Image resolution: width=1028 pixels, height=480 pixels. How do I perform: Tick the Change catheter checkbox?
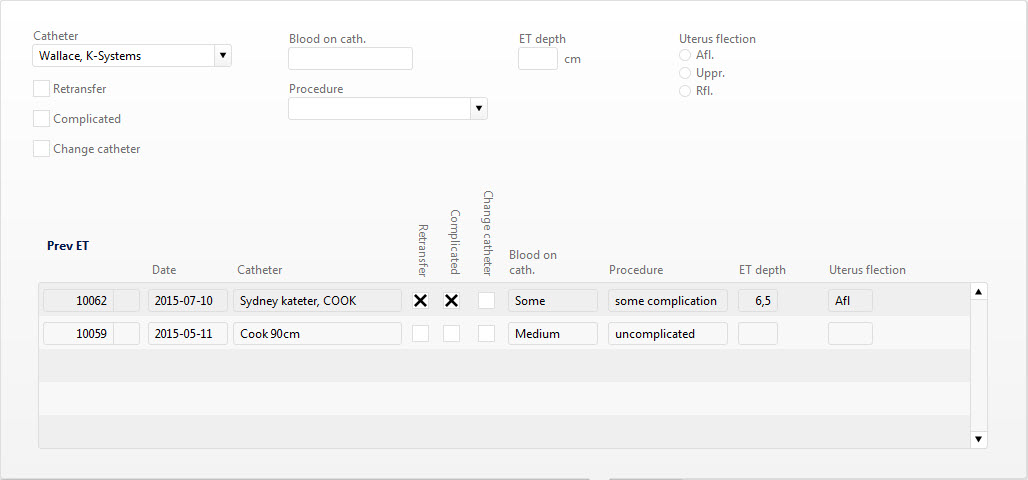tap(41, 149)
